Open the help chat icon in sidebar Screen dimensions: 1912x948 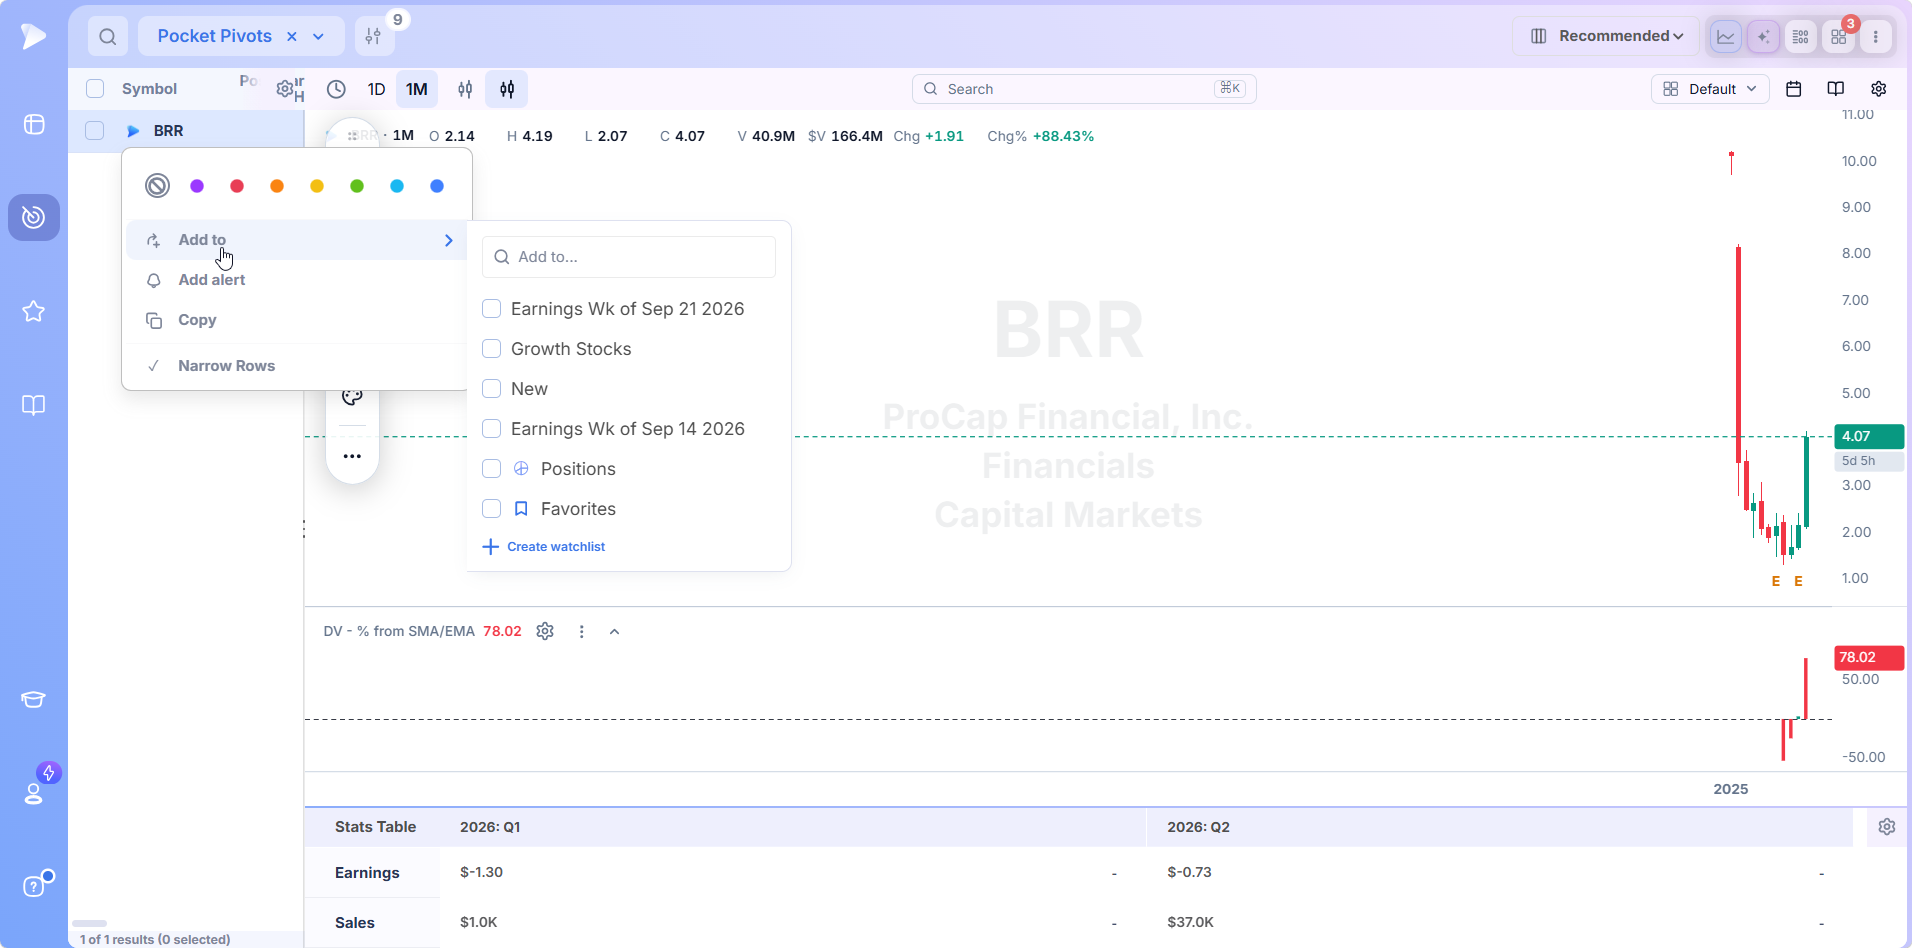tap(34, 886)
